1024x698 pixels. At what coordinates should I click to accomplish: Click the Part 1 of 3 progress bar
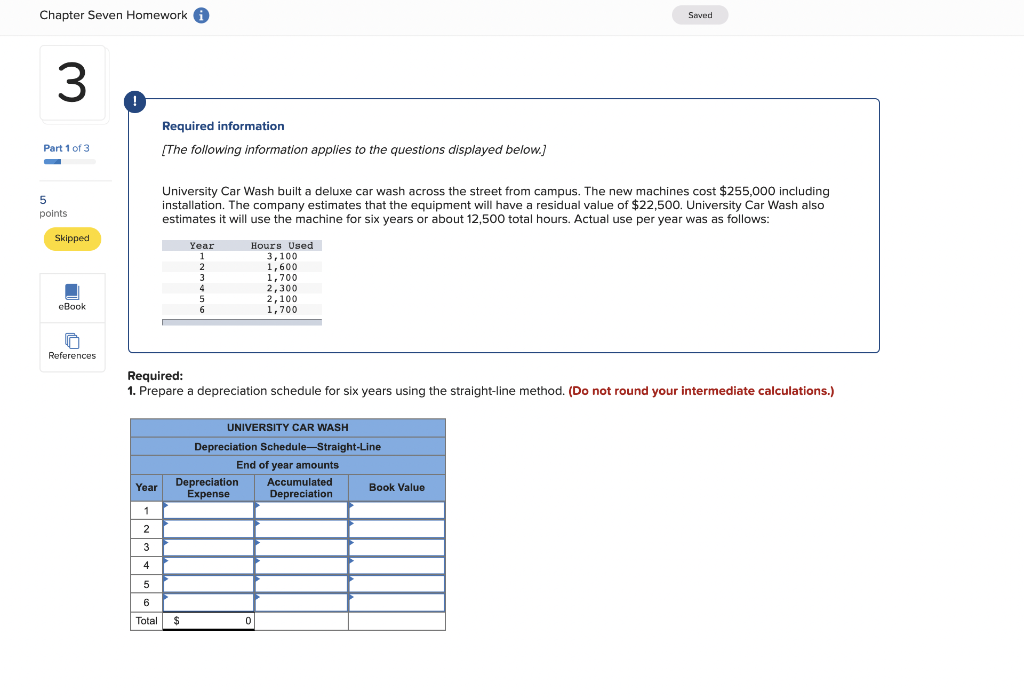[70, 161]
